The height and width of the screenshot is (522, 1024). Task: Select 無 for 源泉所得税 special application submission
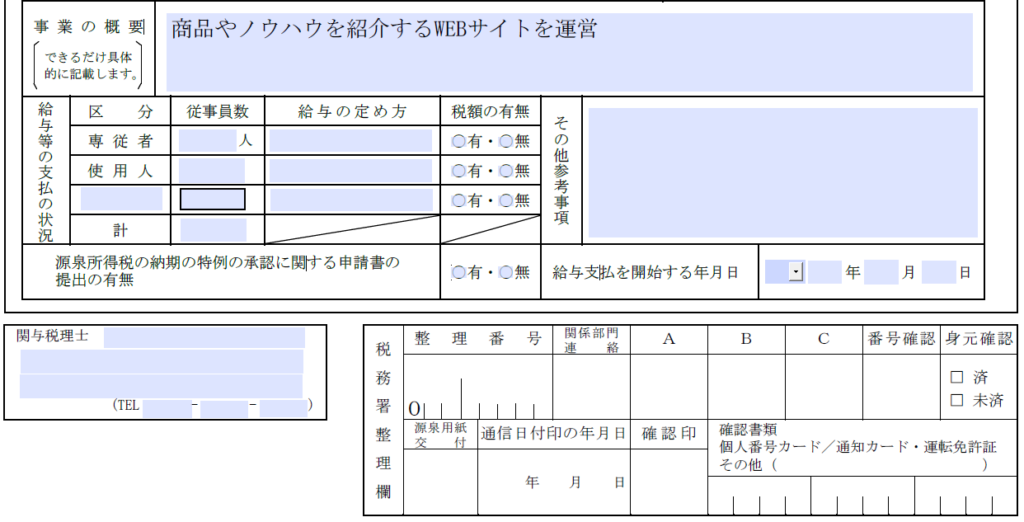pyautogui.click(x=506, y=272)
